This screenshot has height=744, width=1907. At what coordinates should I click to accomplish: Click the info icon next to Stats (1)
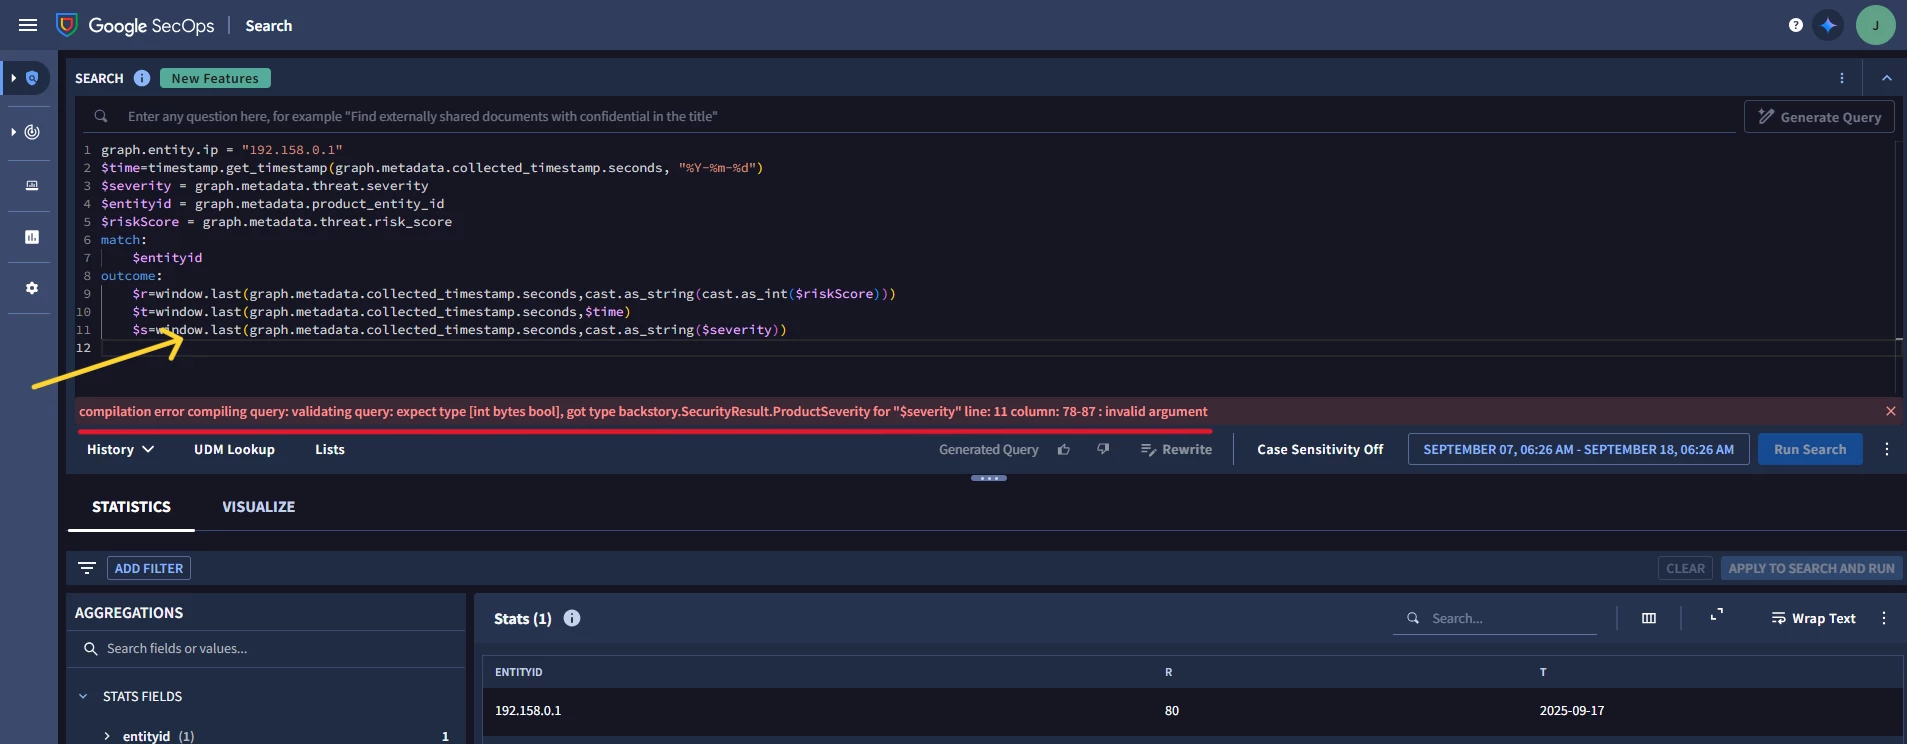[x=572, y=618]
